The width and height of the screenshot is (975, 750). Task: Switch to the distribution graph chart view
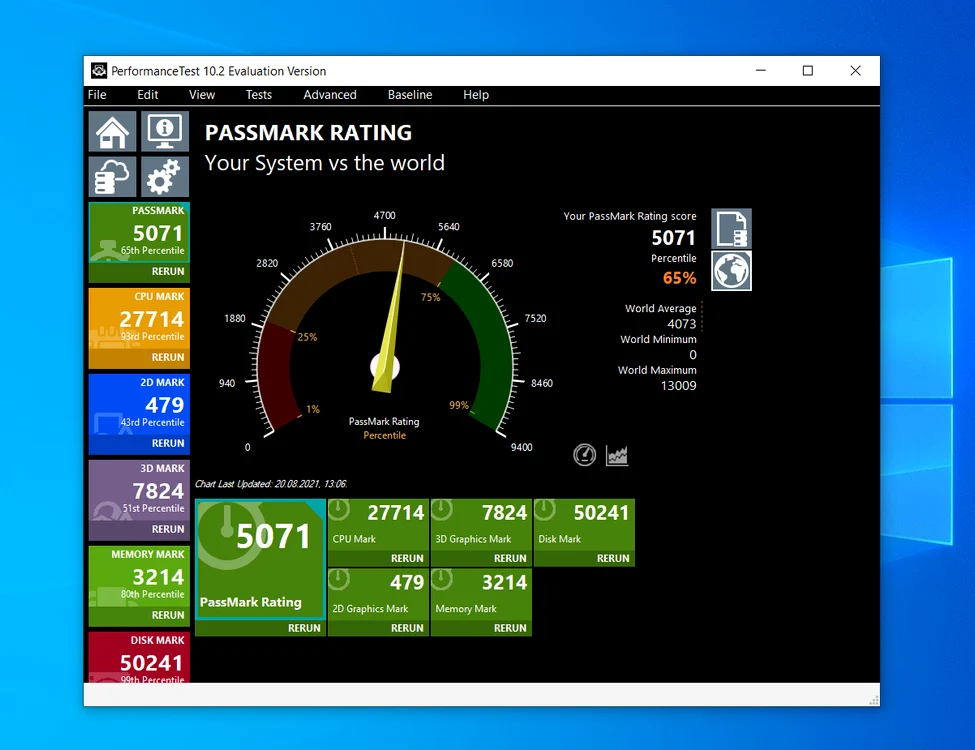617,455
